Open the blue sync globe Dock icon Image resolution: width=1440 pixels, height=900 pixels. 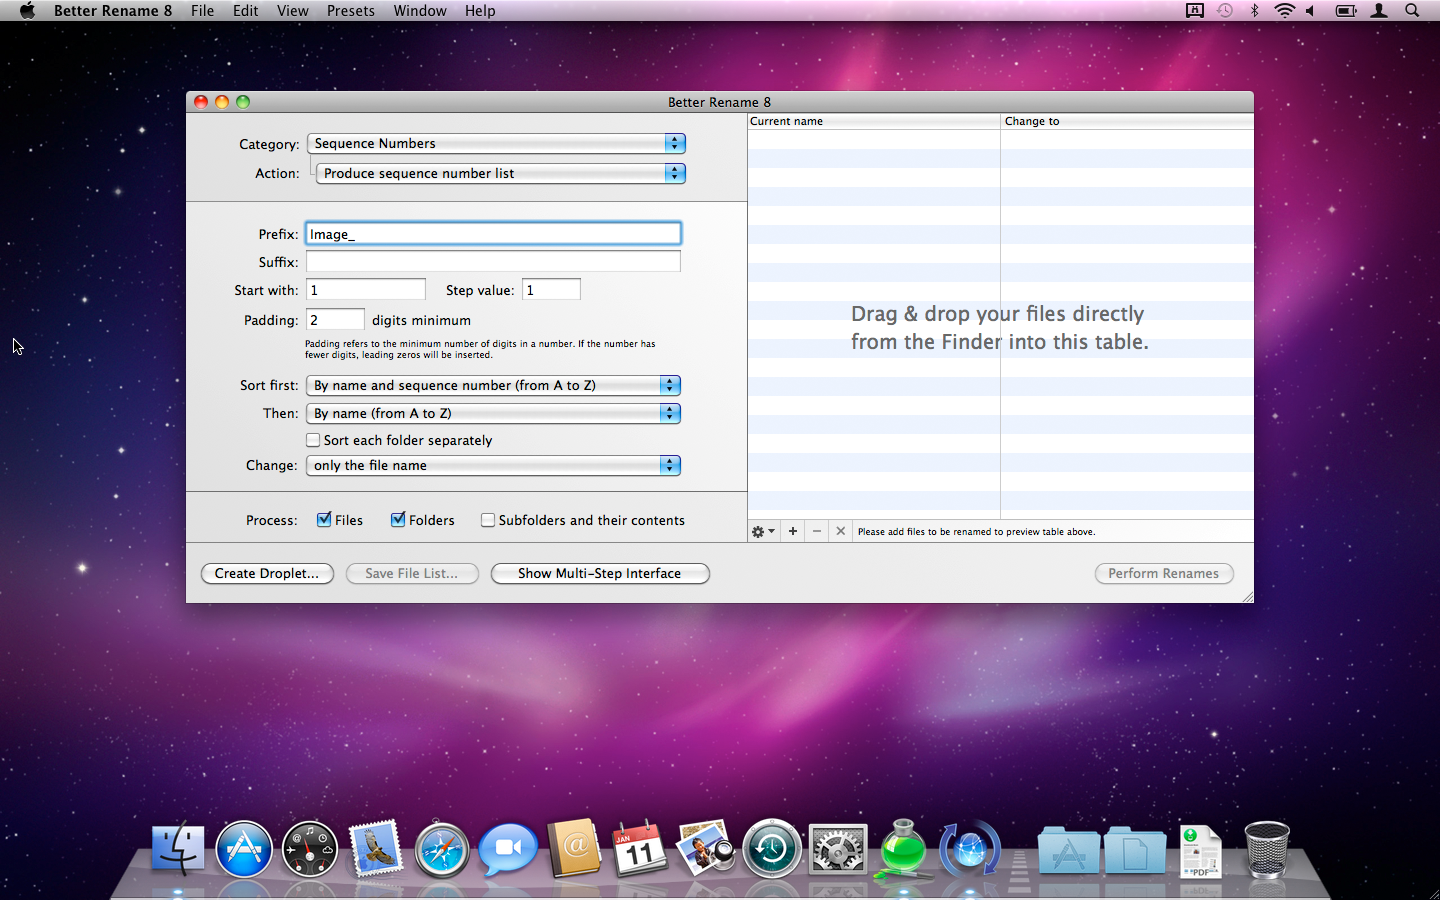click(x=970, y=849)
